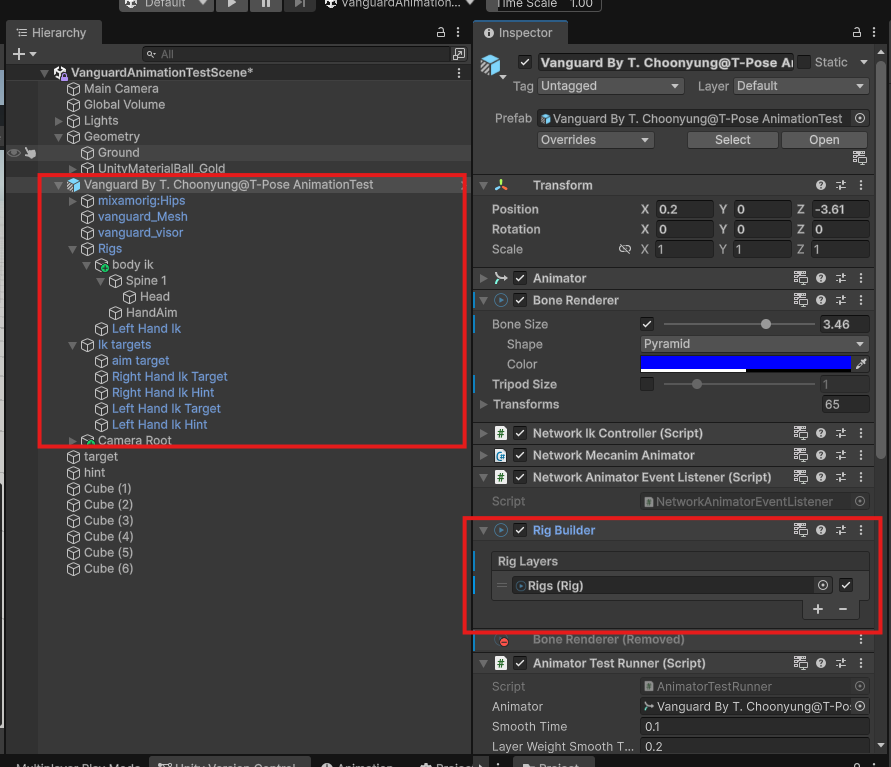Screen dimensions: 891x767
Task: Toggle visibility eye icon for Ground
Action: 14,153
